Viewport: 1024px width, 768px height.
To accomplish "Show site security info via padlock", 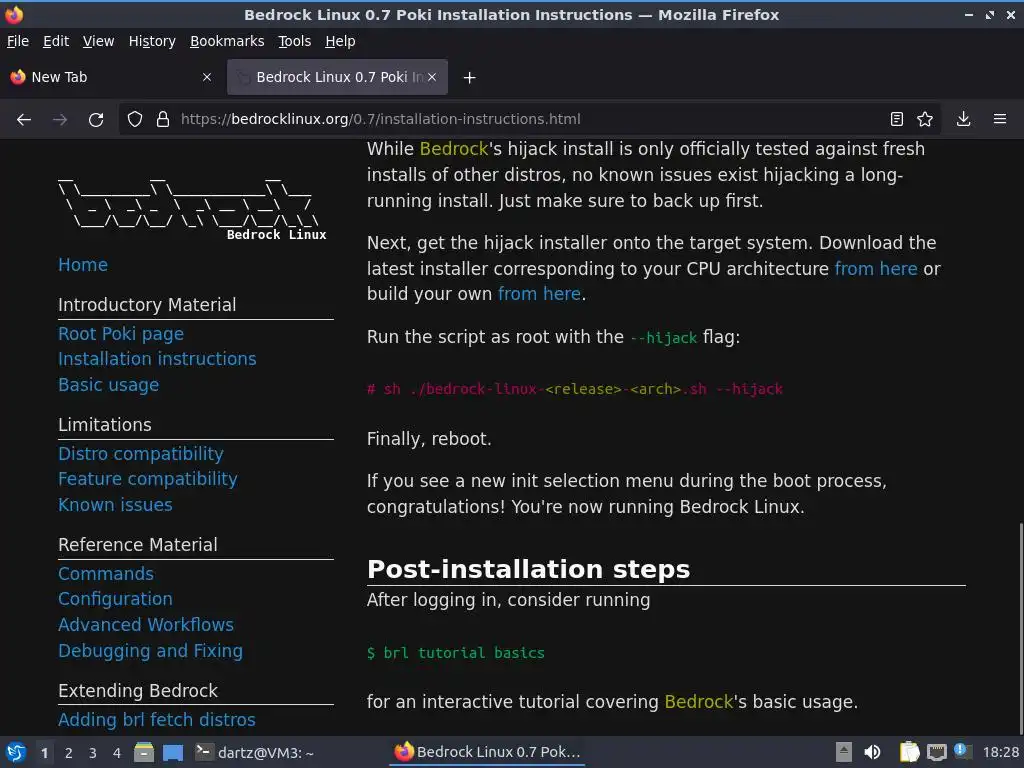I will (x=163, y=120).
